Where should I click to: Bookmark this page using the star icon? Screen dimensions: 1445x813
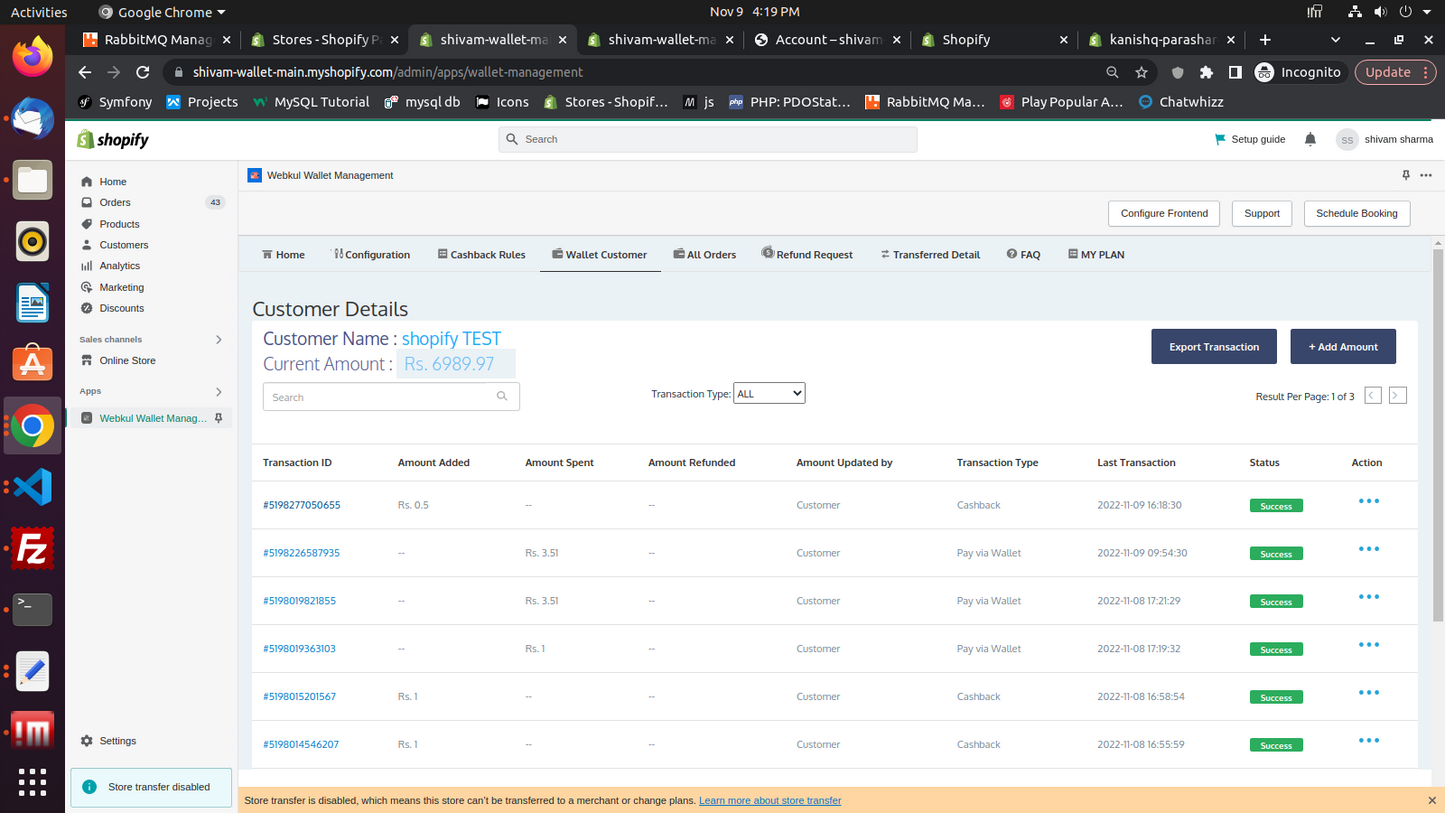click(1141, 72)
